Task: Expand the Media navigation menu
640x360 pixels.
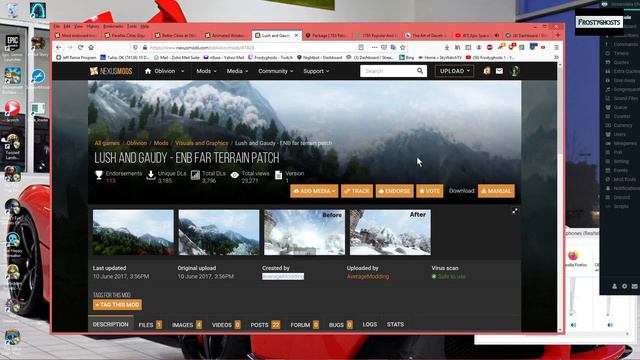Action: pos(237,71)
